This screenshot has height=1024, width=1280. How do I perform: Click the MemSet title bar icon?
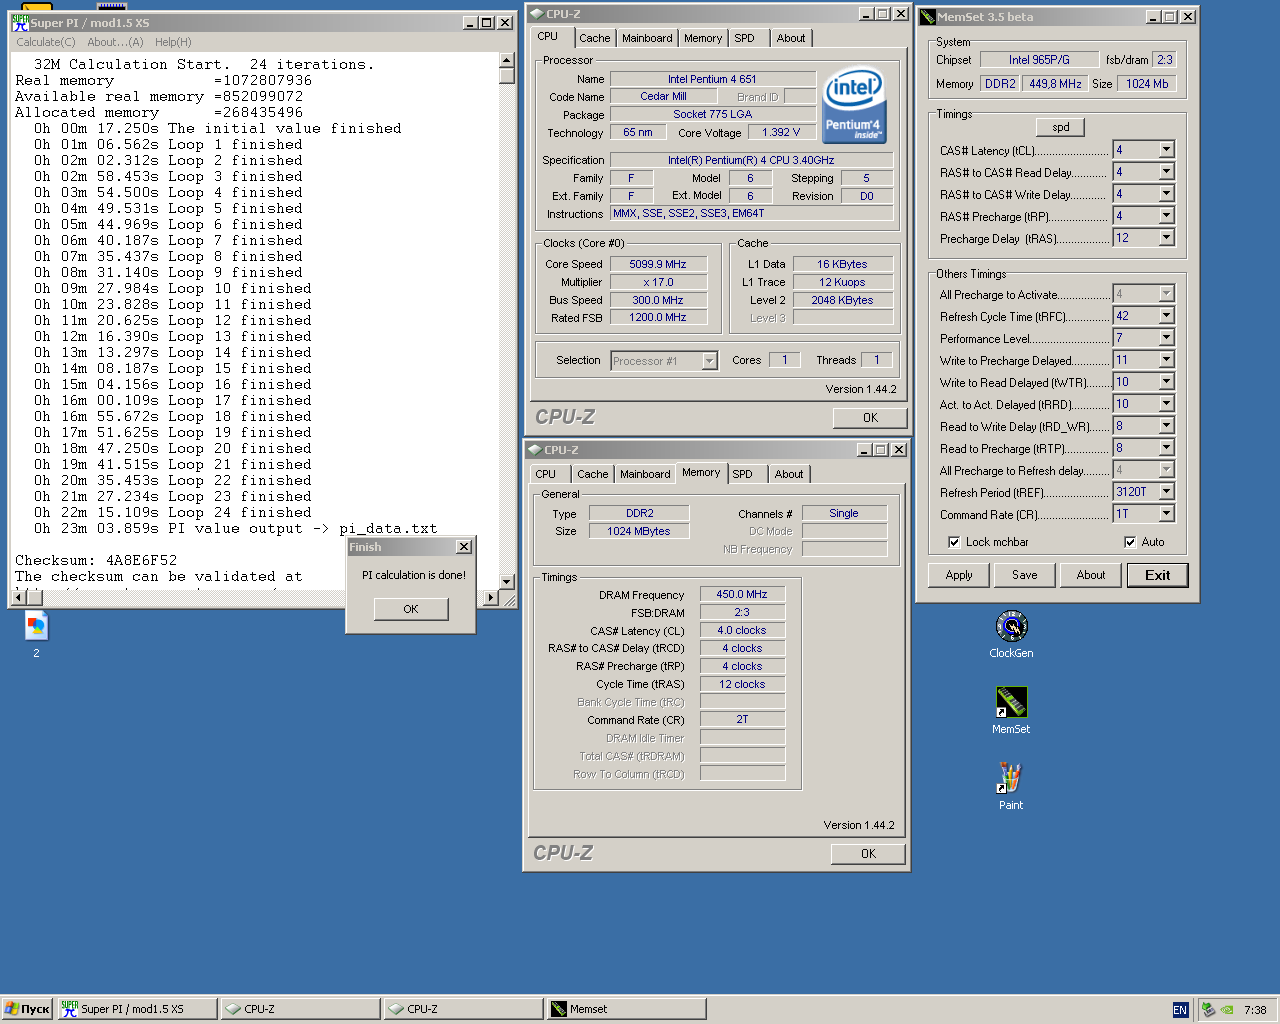[x=928, y=17]
